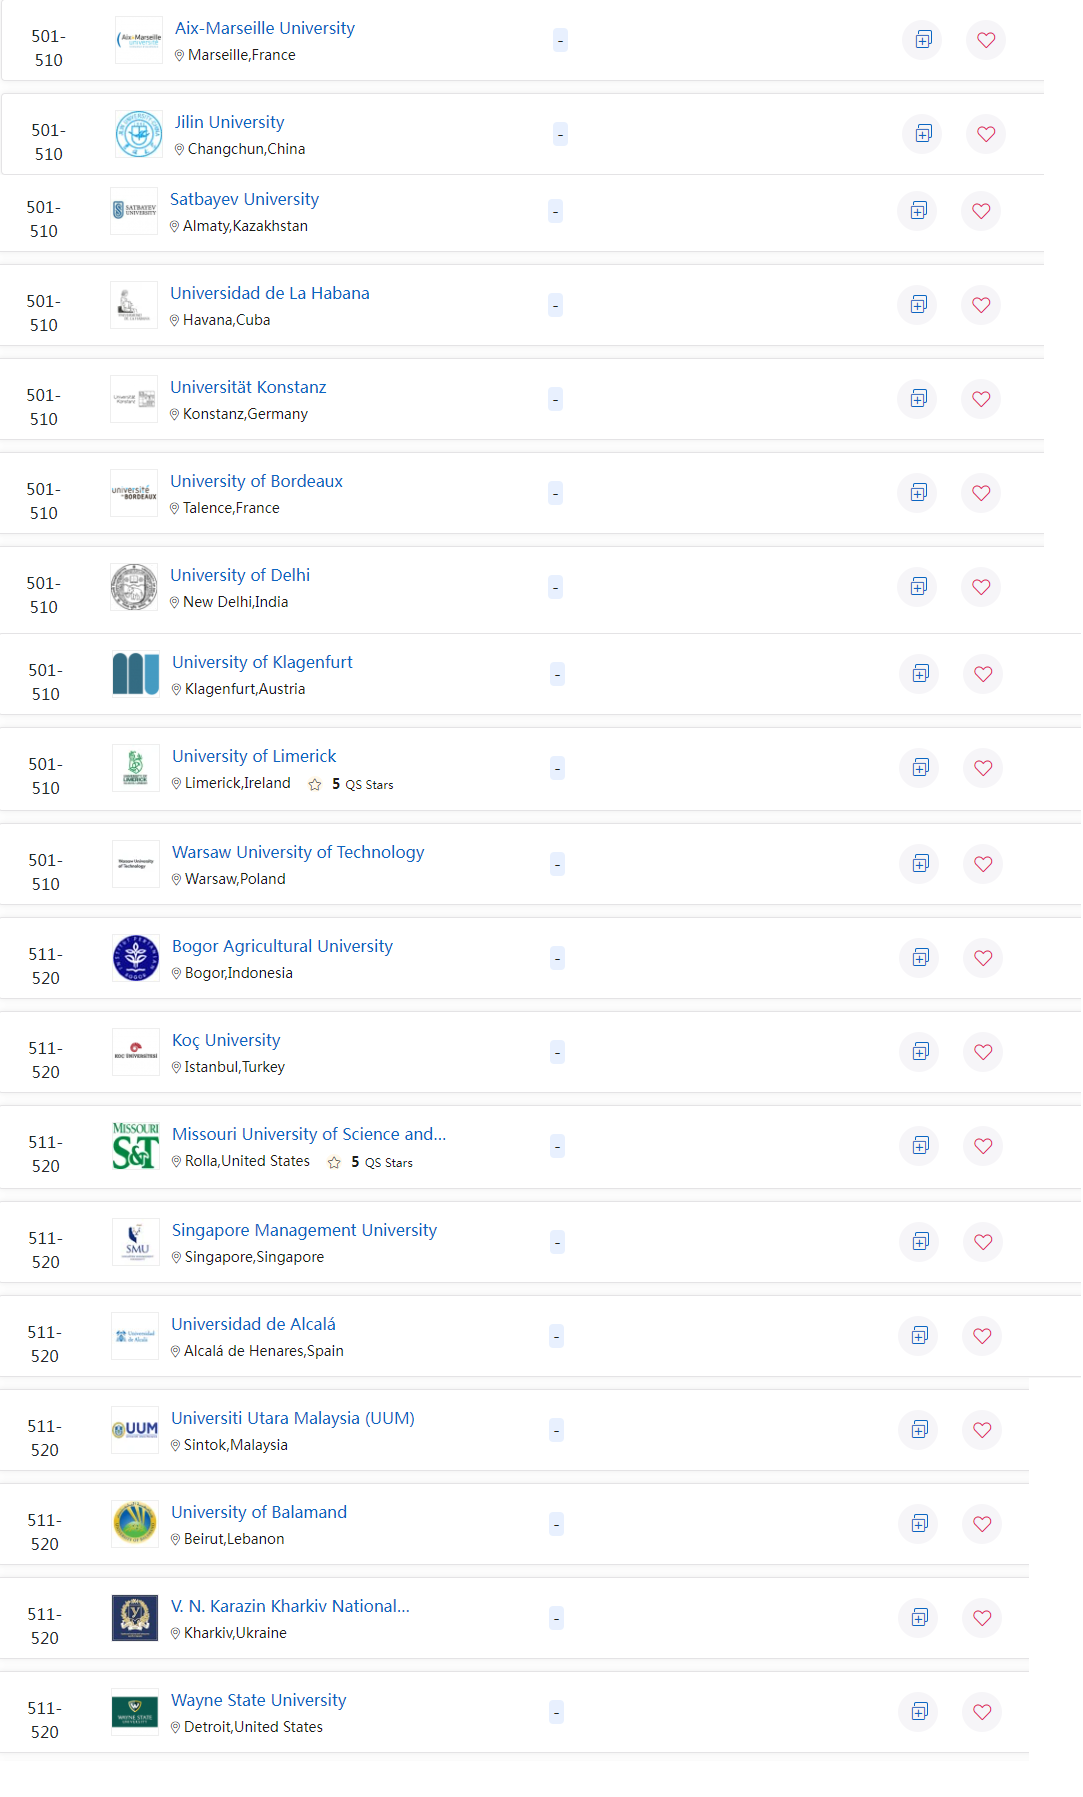Click the "Havana,Cuba" location text
Viewport: 1083px width, 1797px height.
tap(226, 320)
